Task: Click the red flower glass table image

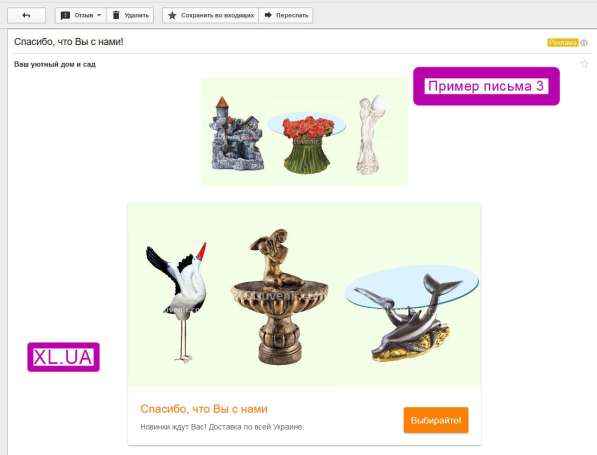Action: tap(307, 143)
